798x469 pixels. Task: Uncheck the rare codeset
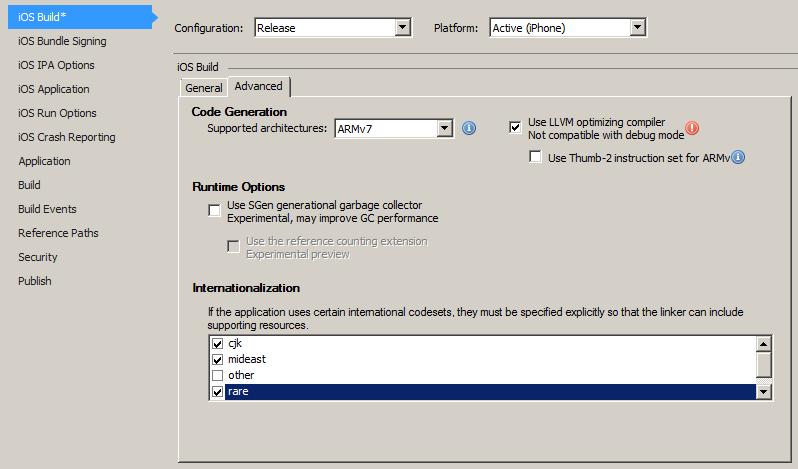pos(217,392)
